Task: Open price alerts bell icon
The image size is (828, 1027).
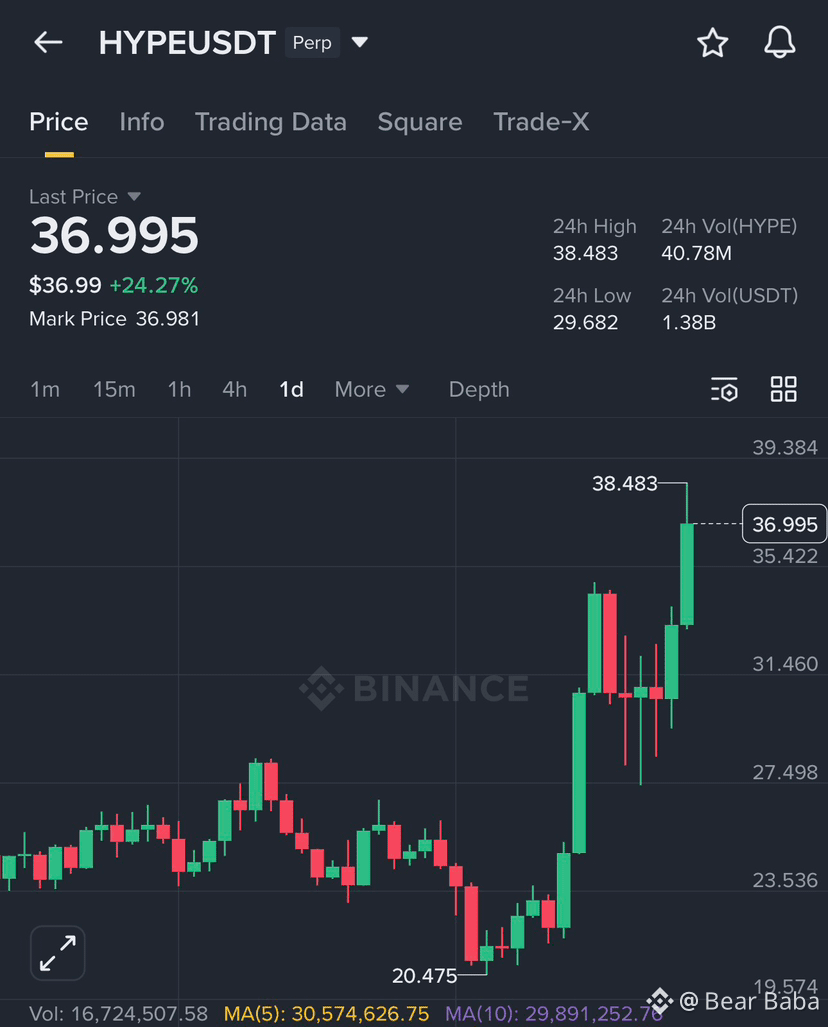Action: point(780,43)
